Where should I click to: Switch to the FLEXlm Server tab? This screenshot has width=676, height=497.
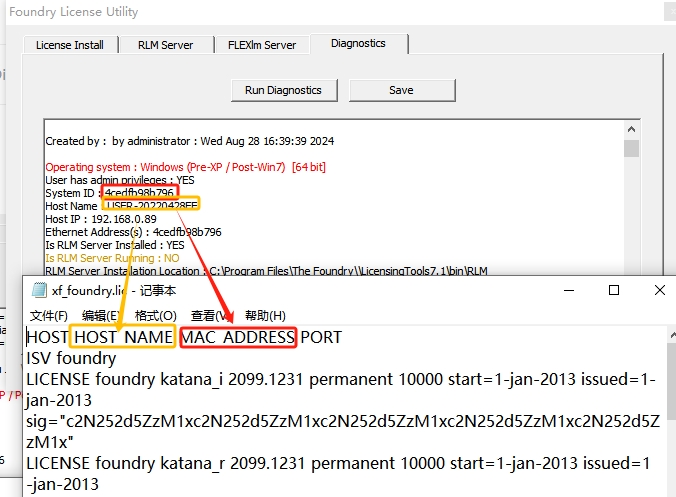click(x=262, y=45)
